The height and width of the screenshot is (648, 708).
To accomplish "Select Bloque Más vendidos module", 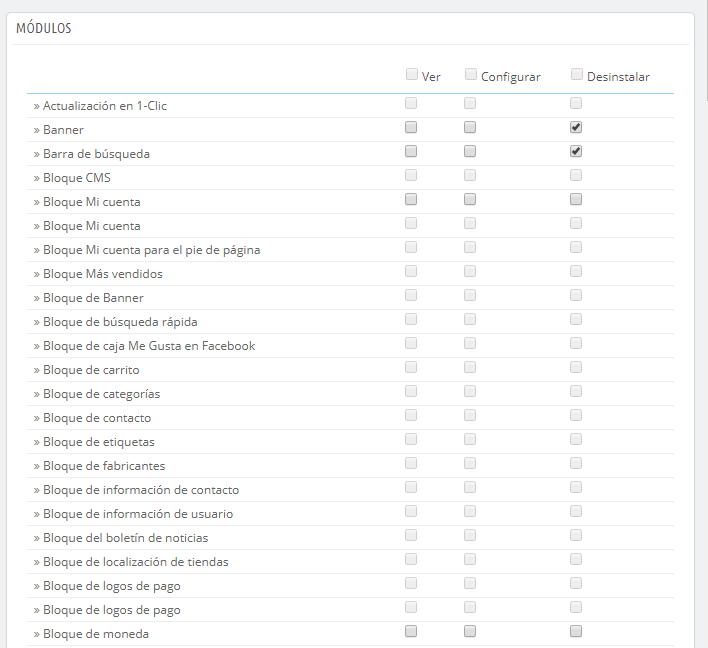I will 102,274.
